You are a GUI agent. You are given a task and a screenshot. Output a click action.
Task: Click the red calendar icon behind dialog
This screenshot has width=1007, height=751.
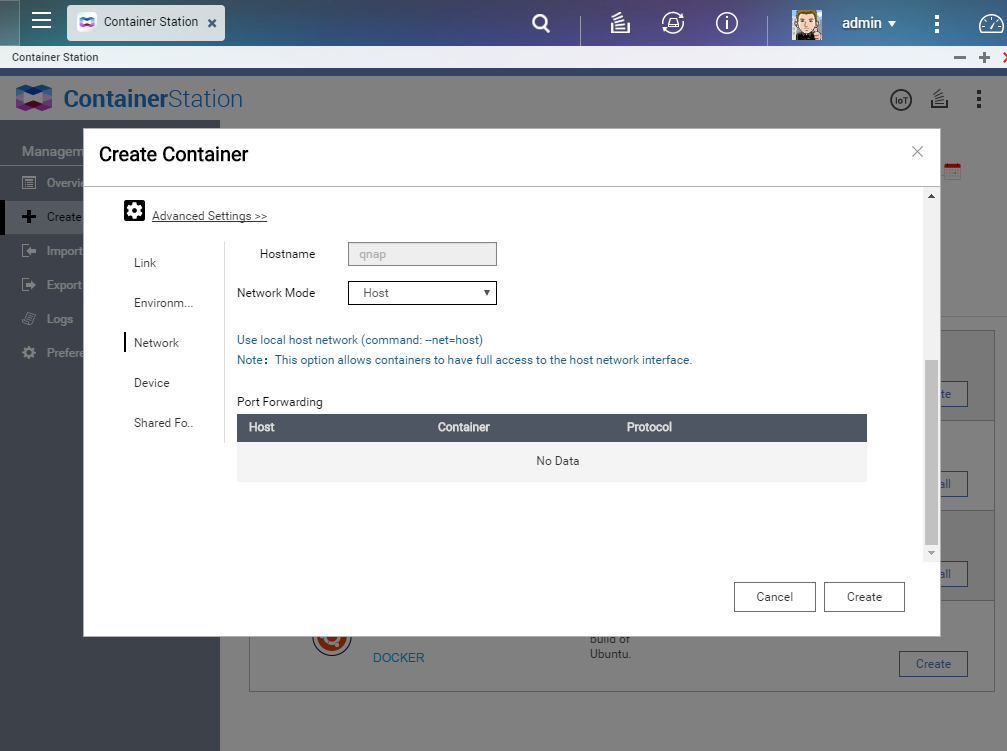click(952, 172)
